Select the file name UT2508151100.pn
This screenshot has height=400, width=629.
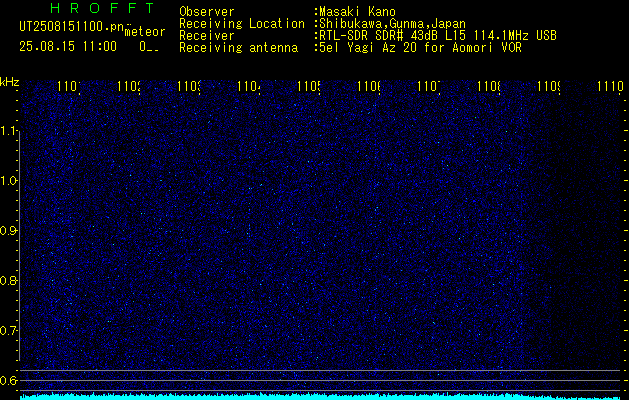pyautogui.click(x=71, y=27)
